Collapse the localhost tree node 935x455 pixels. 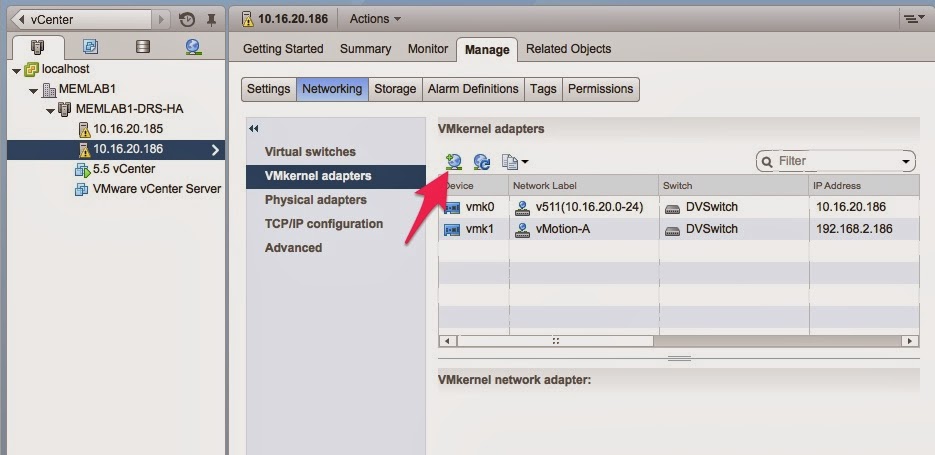click(x=16, y=70)
